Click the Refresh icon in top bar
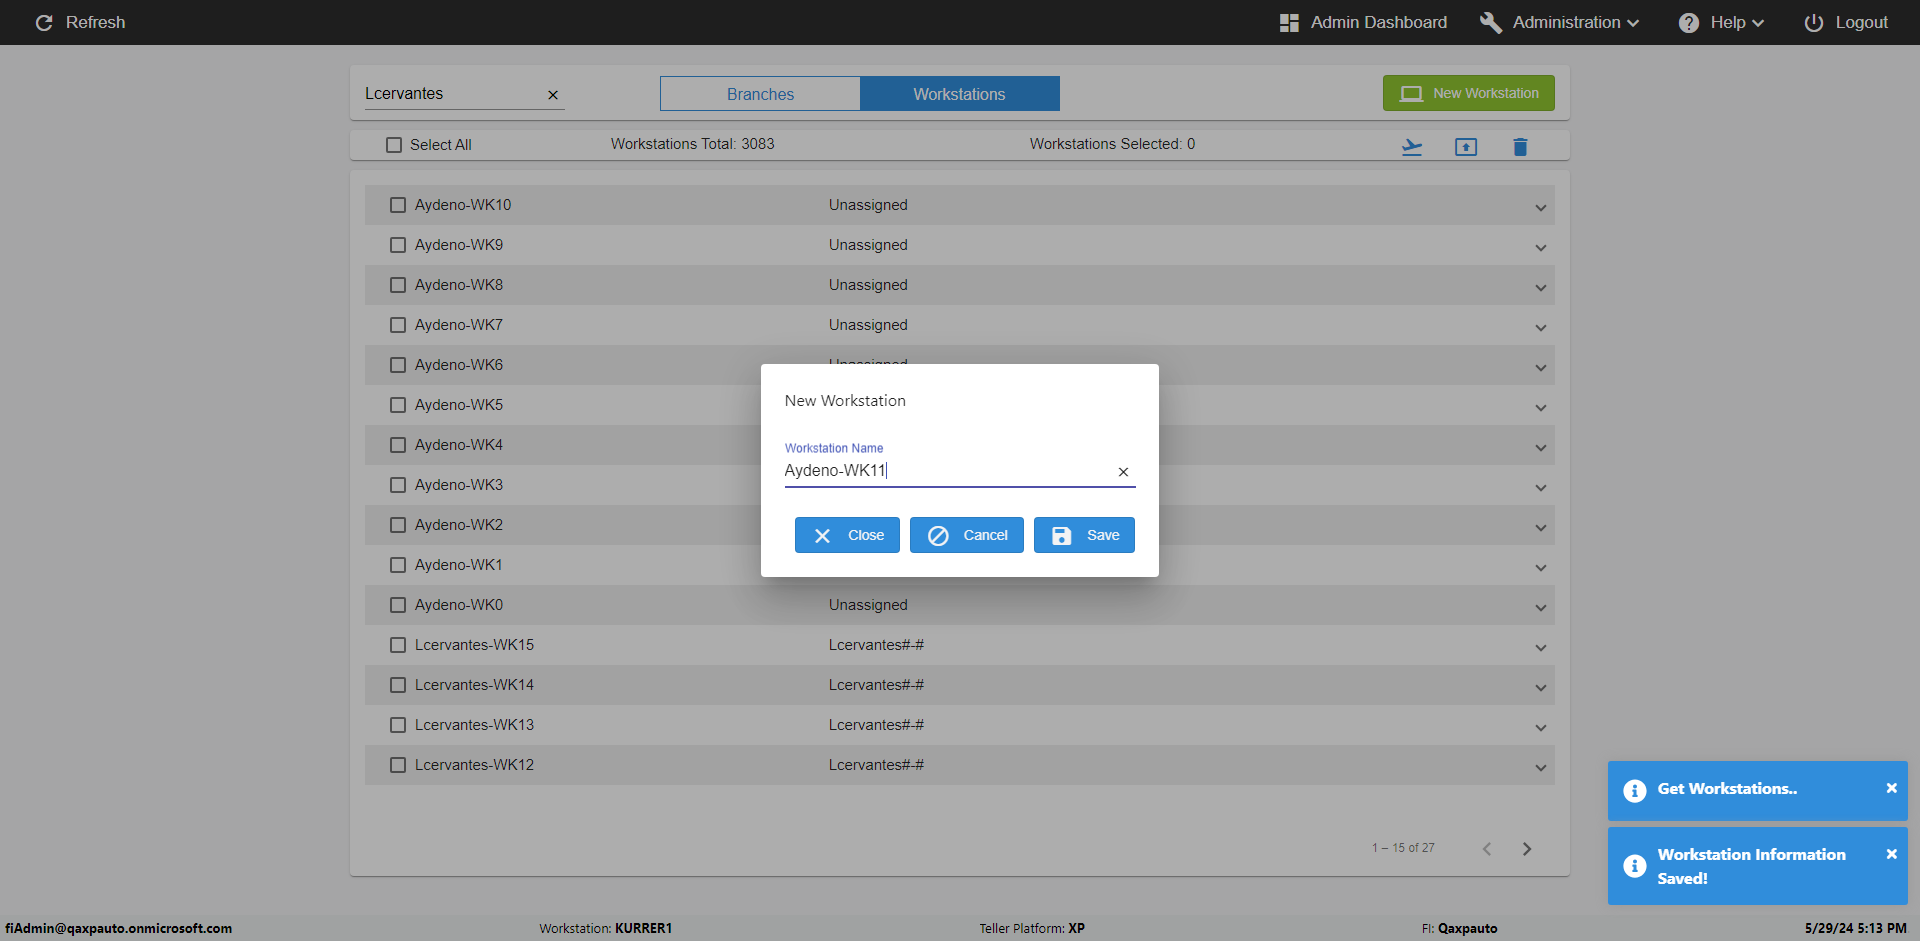Viewport: 1920px width, 941px height. click(x=44, y=22)
